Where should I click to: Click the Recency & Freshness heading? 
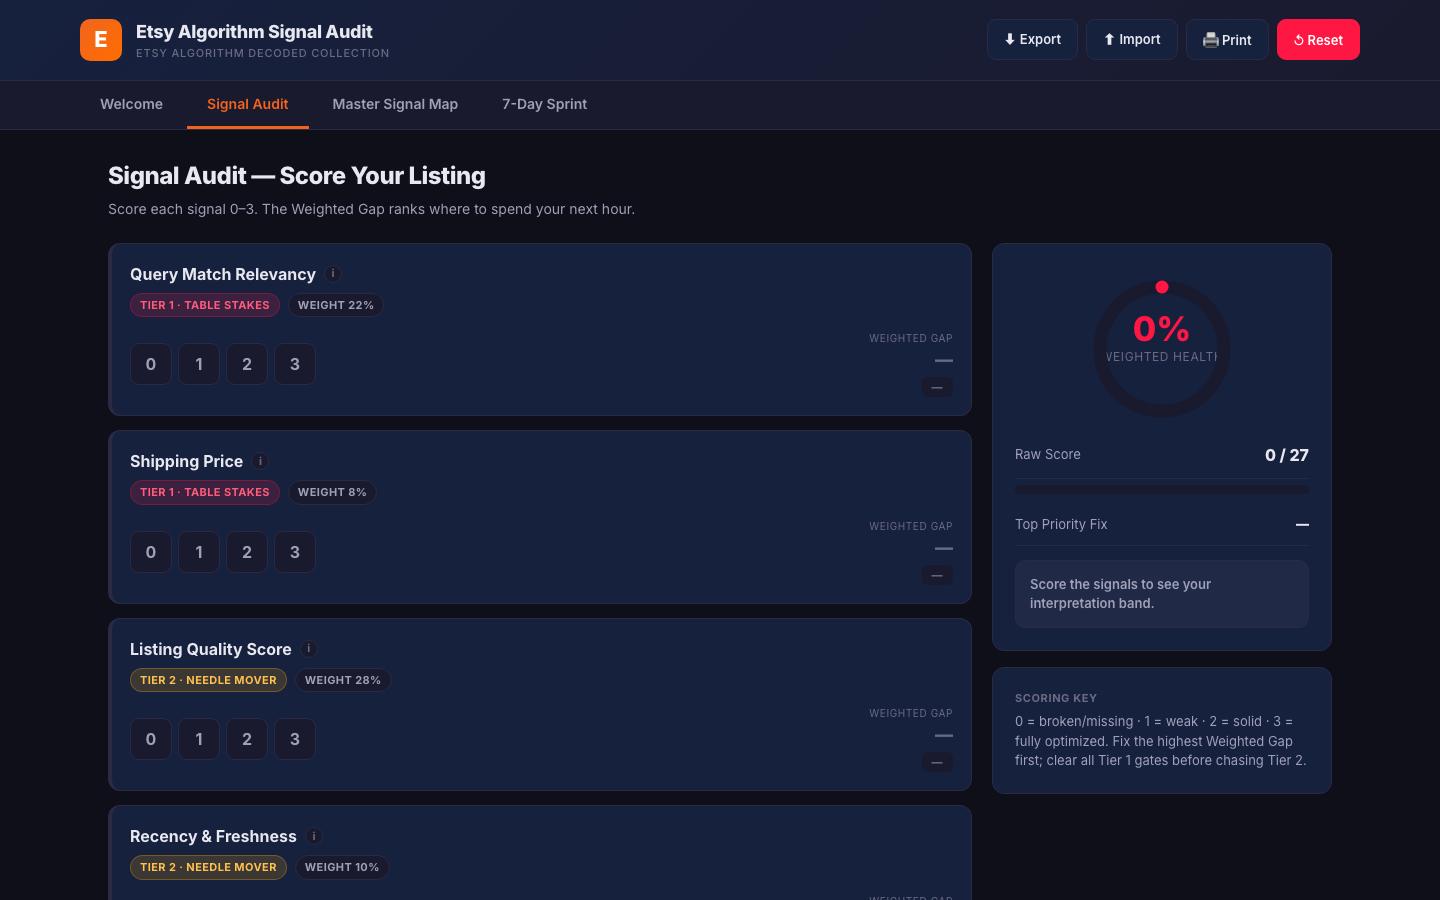pos(213,836)
